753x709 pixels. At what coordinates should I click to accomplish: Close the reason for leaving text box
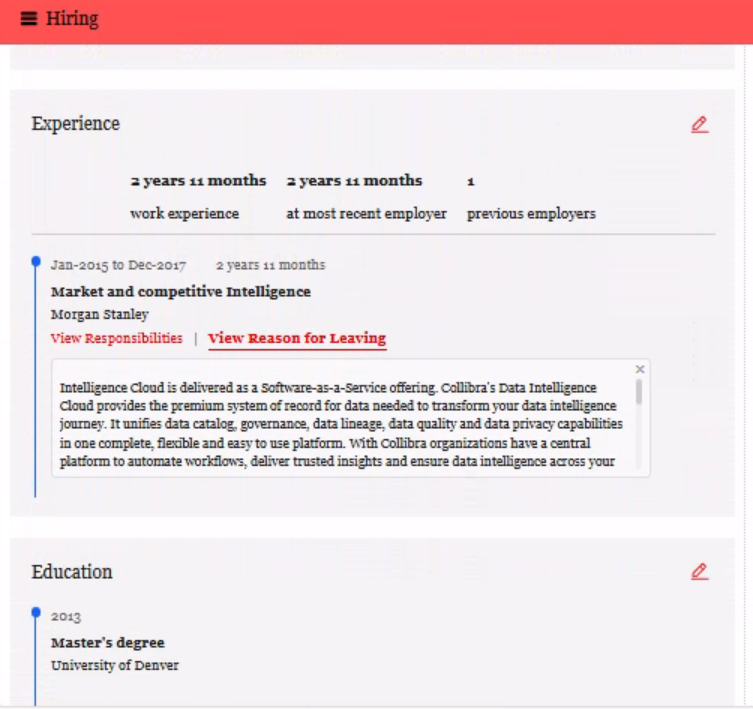(640, 369)
